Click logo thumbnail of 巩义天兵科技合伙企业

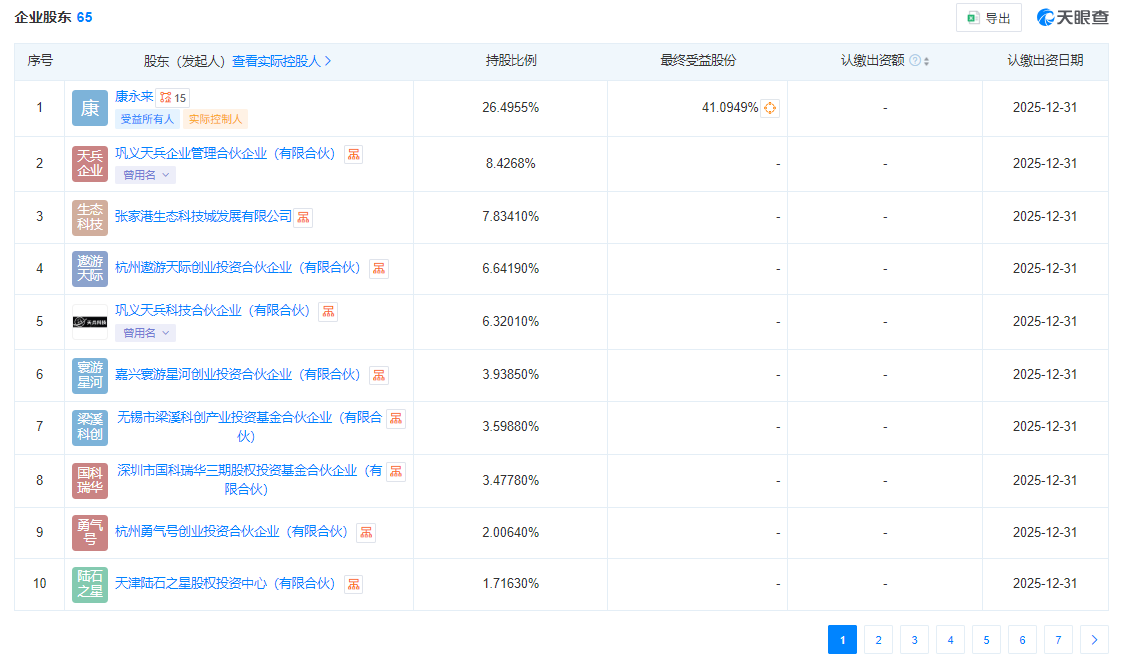click(x=90, y=322)
